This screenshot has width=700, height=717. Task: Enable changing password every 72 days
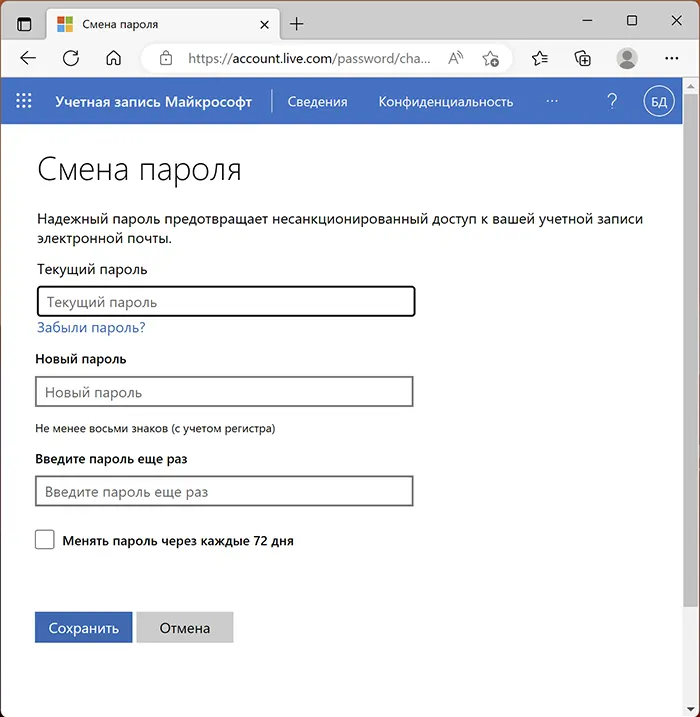(x=45, y=540)
